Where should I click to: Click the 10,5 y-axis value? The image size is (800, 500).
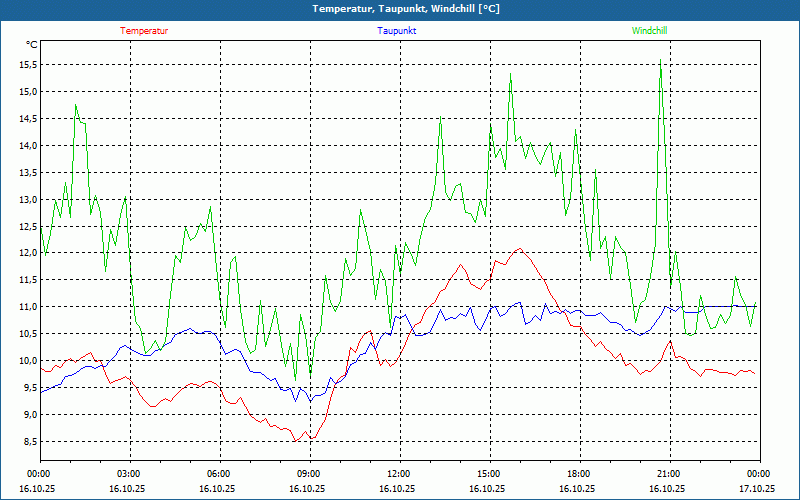pyautogui.click(x=29, y=334)
